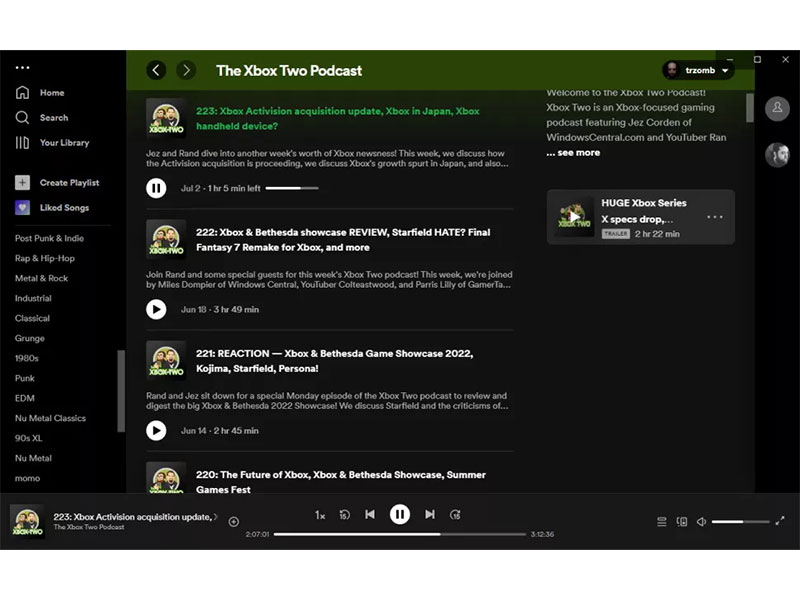Open now-playing episode title

pos(135,516)
